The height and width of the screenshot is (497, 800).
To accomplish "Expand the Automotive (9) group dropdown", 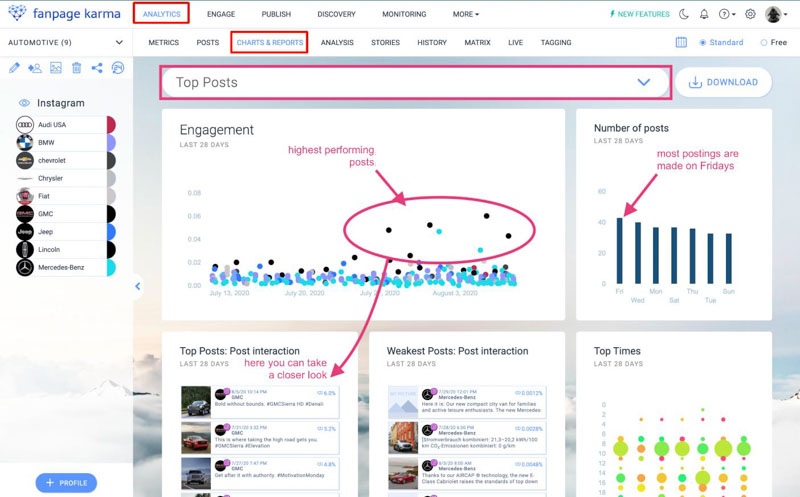I will pos(119,43).
